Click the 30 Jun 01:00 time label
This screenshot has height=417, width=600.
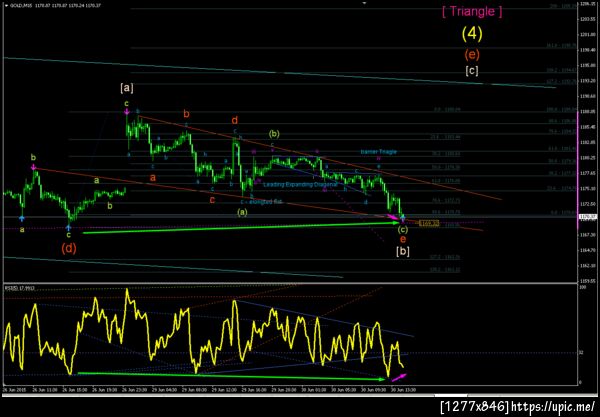click(x=315, y=389)
